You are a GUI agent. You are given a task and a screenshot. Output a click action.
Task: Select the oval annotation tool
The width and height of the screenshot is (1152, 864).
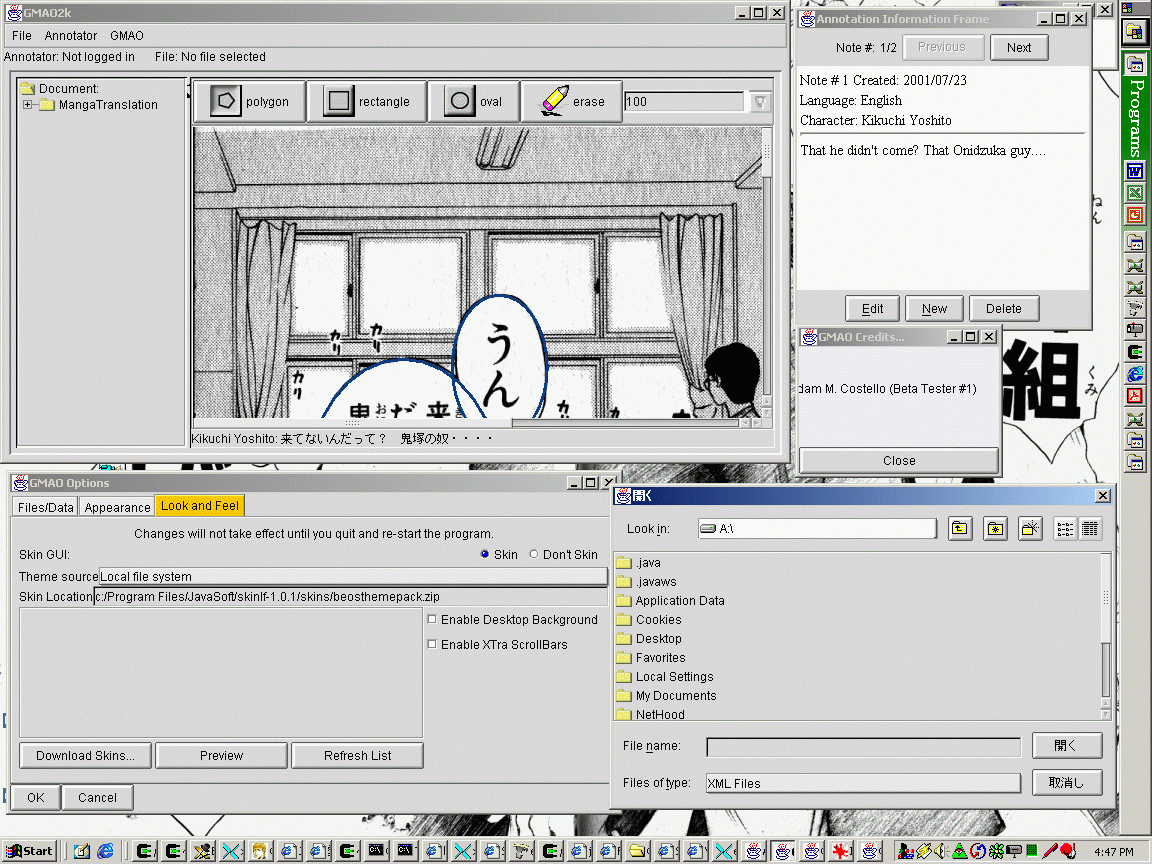(x=474, y=101)
